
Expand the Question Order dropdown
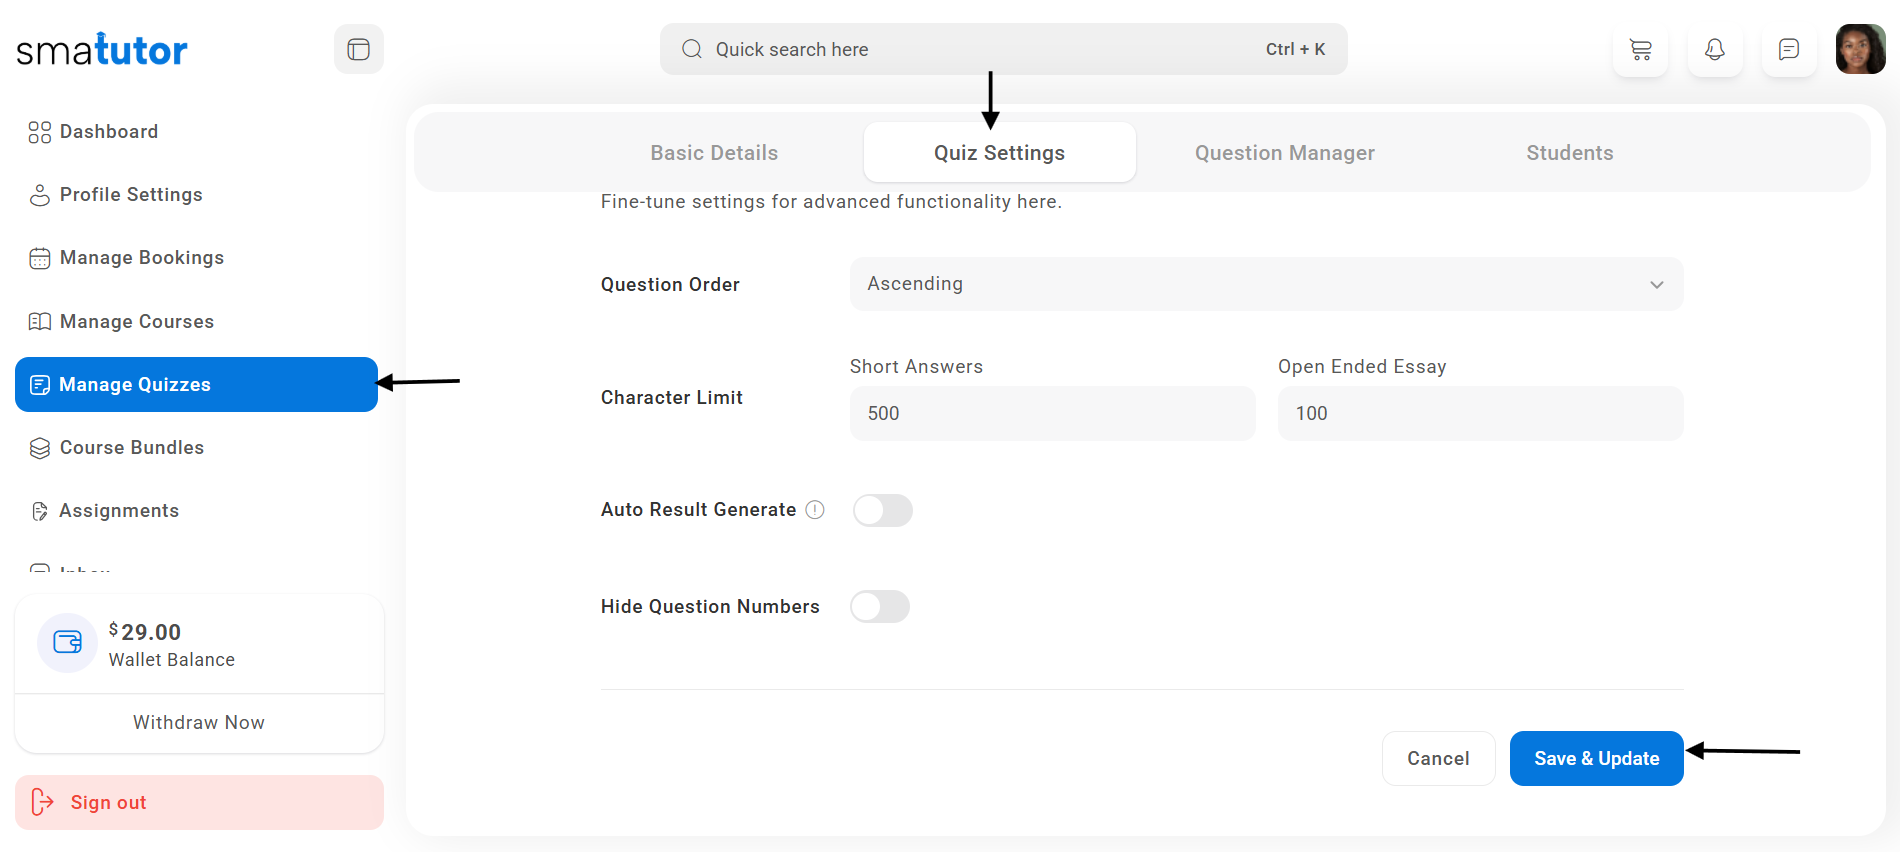tap(1265, 284)
